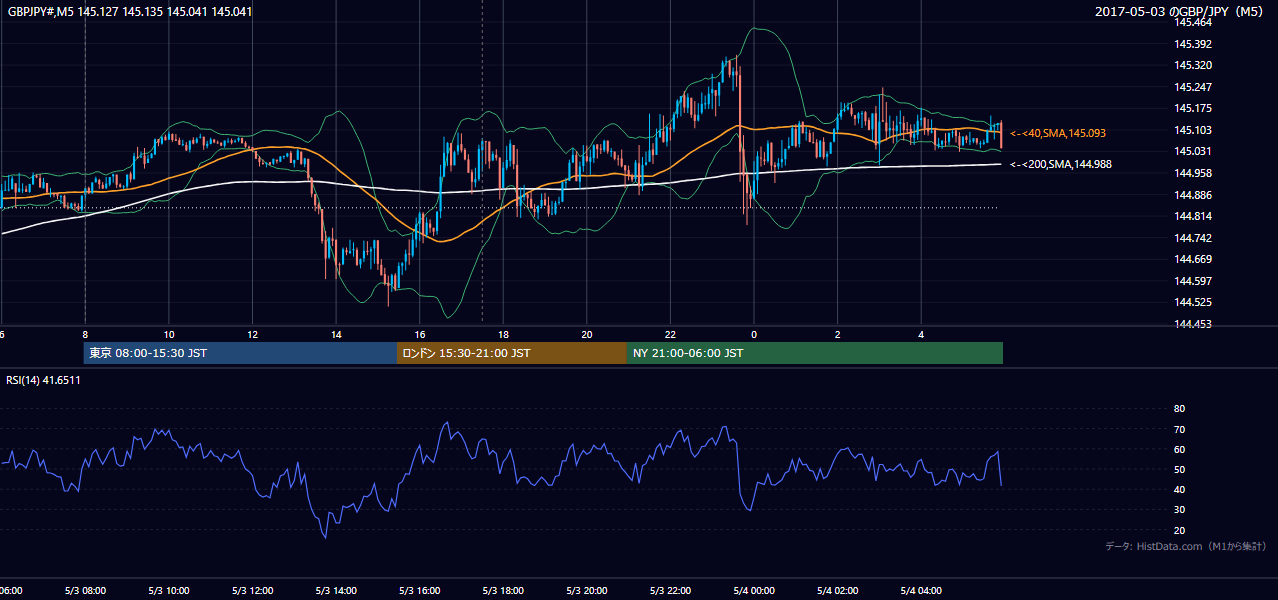The image size is (1278, 600).
Task: Click the 5/4 00:00 time label
Action: click(x=754, y=591)
